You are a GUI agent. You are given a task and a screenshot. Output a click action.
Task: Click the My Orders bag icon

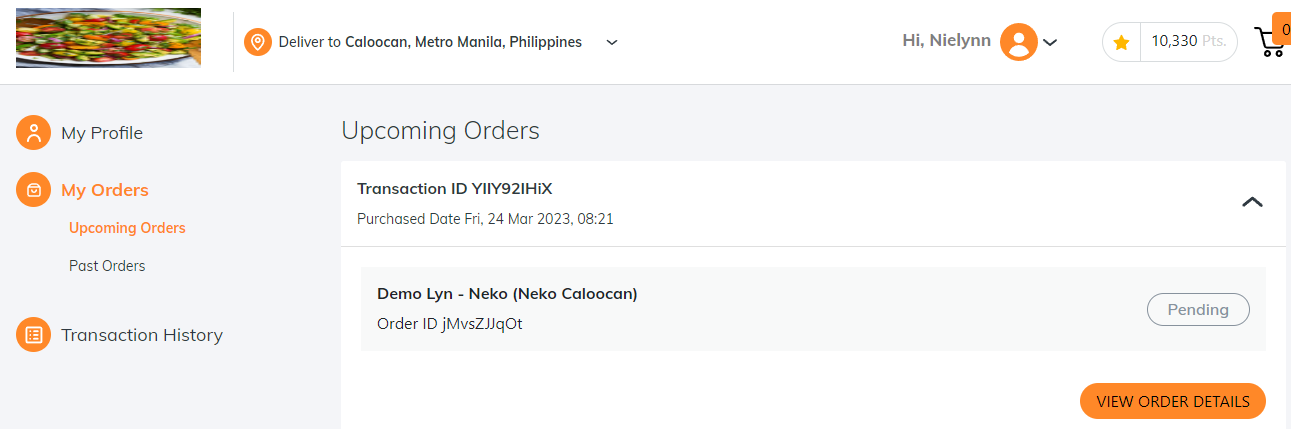[x=33, y=190]
